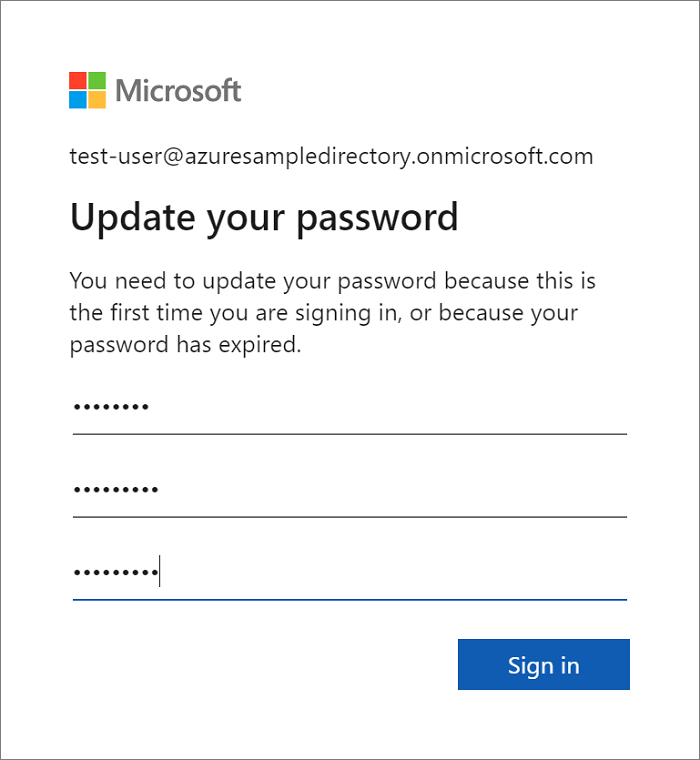This screenshot has width=700, height=760.
Task: Select the test-user email address text
Action: 331,156
